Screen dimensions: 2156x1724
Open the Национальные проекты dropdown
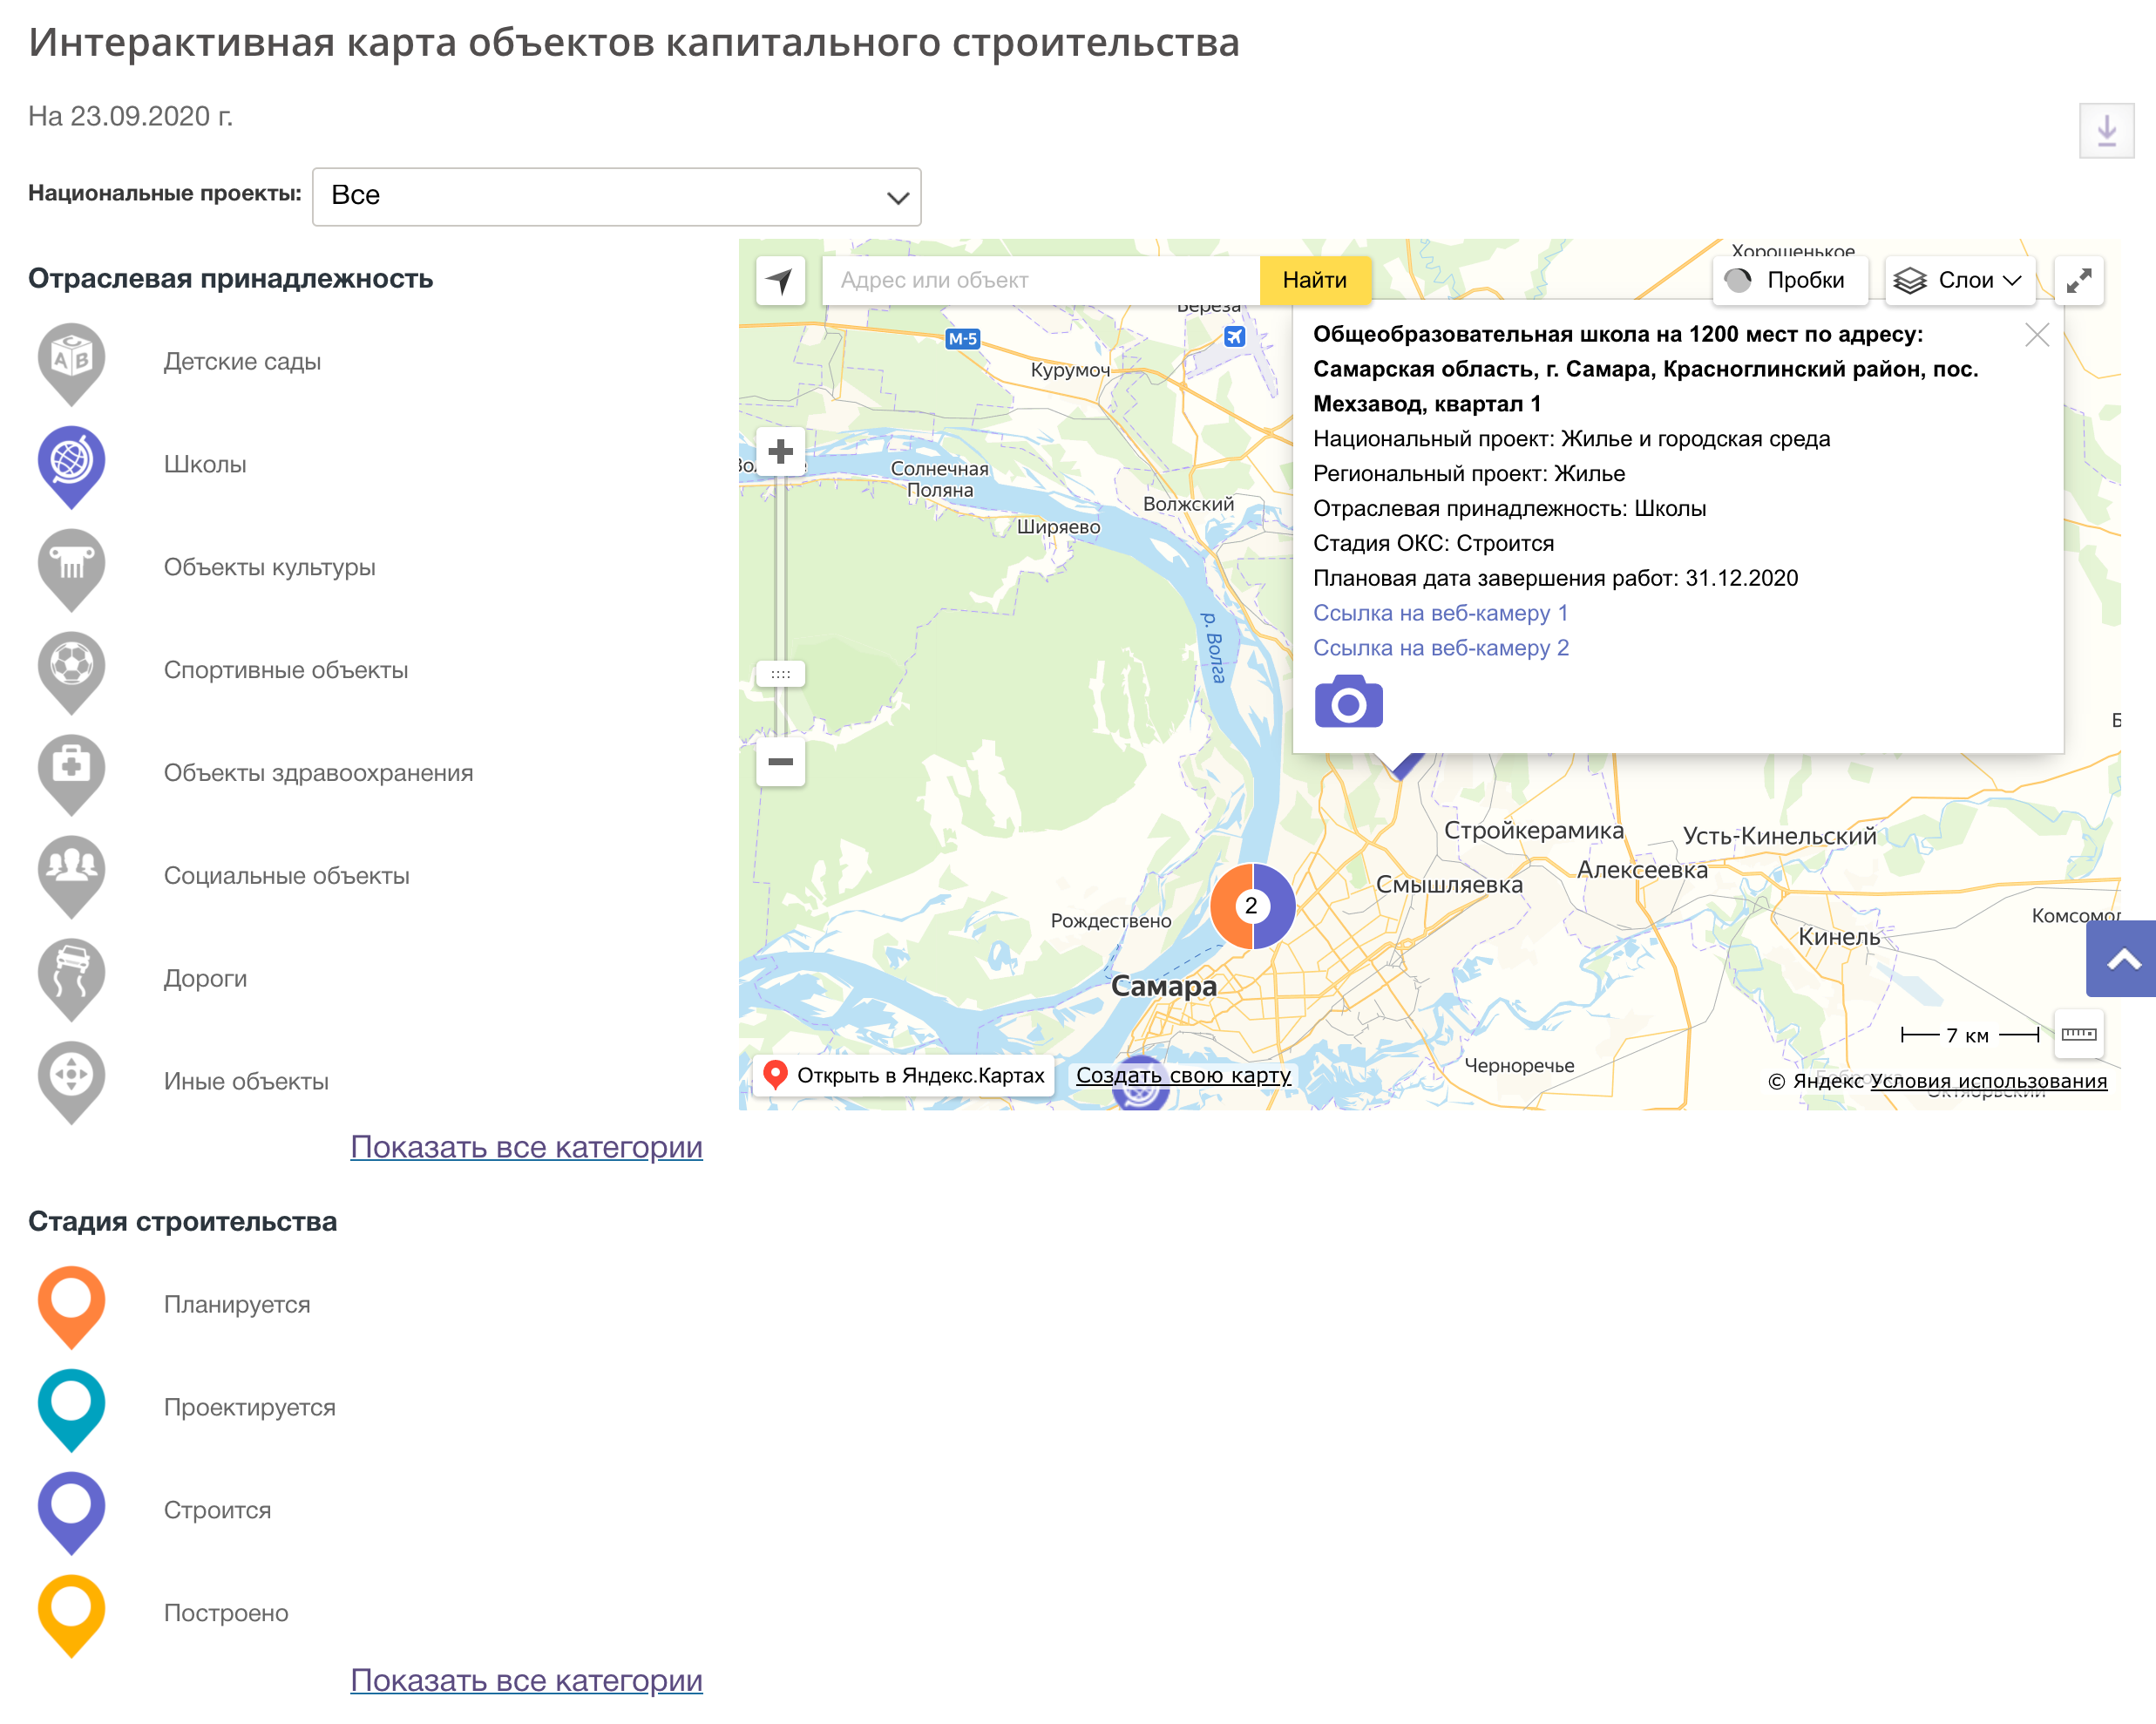tap(616, 196)
